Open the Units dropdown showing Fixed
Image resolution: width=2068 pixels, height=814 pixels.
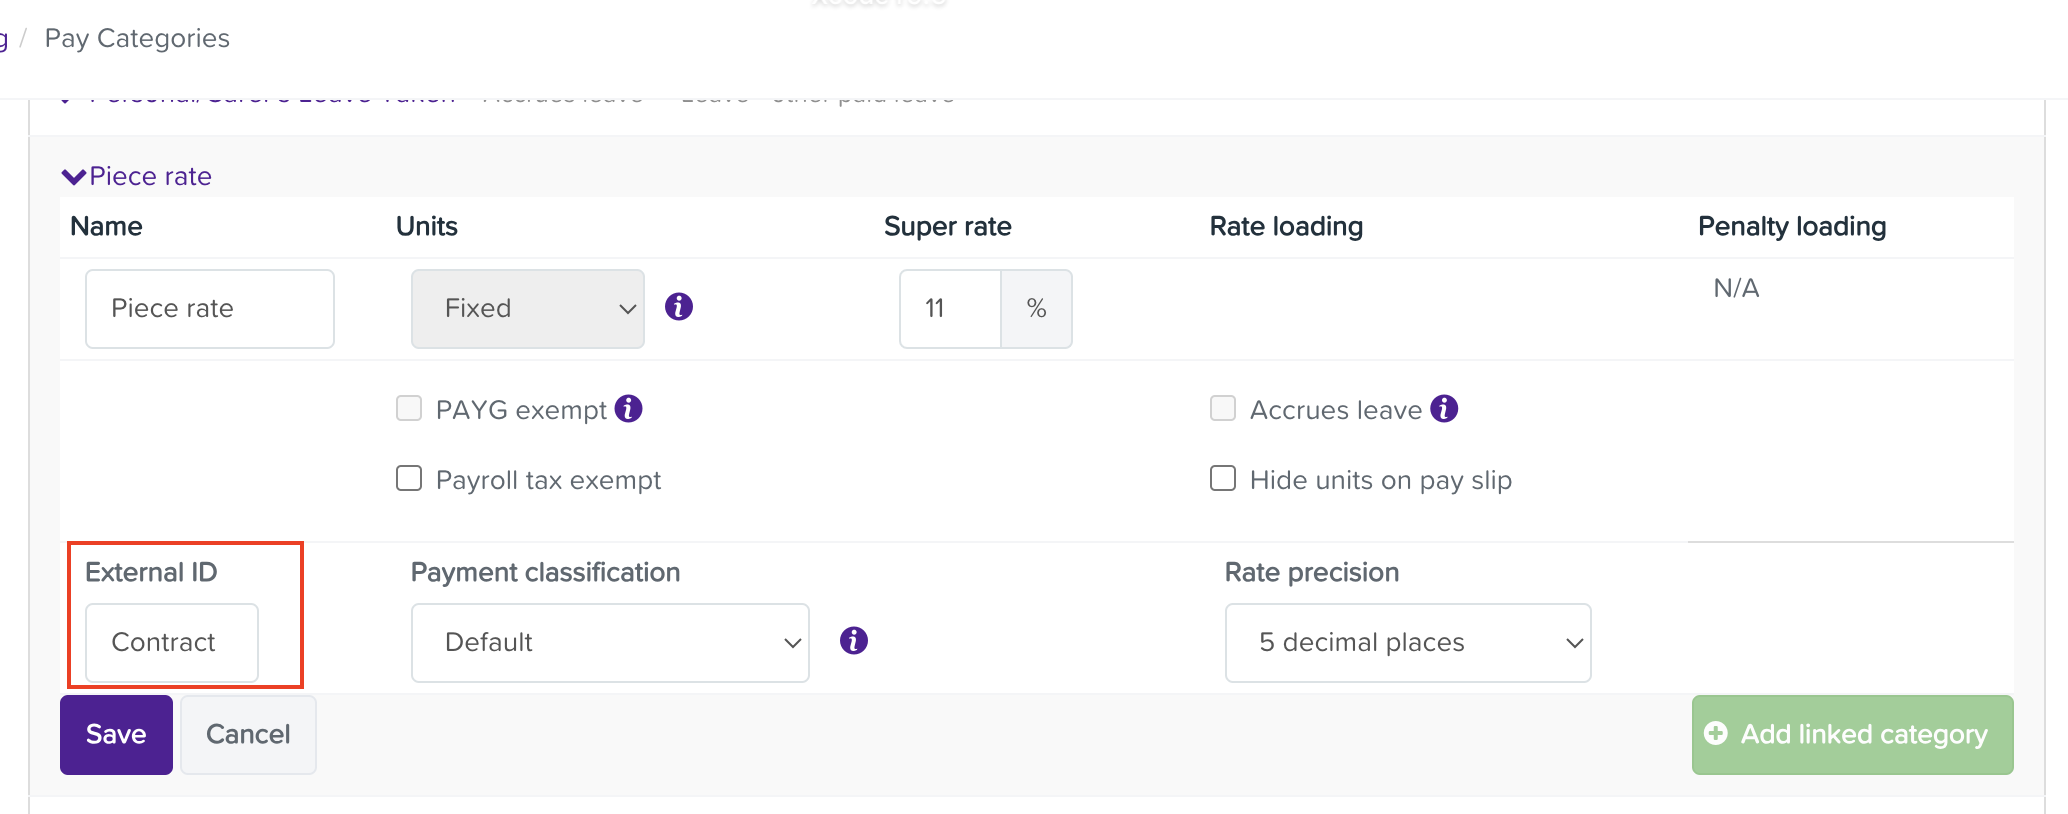tap(527, 308)
